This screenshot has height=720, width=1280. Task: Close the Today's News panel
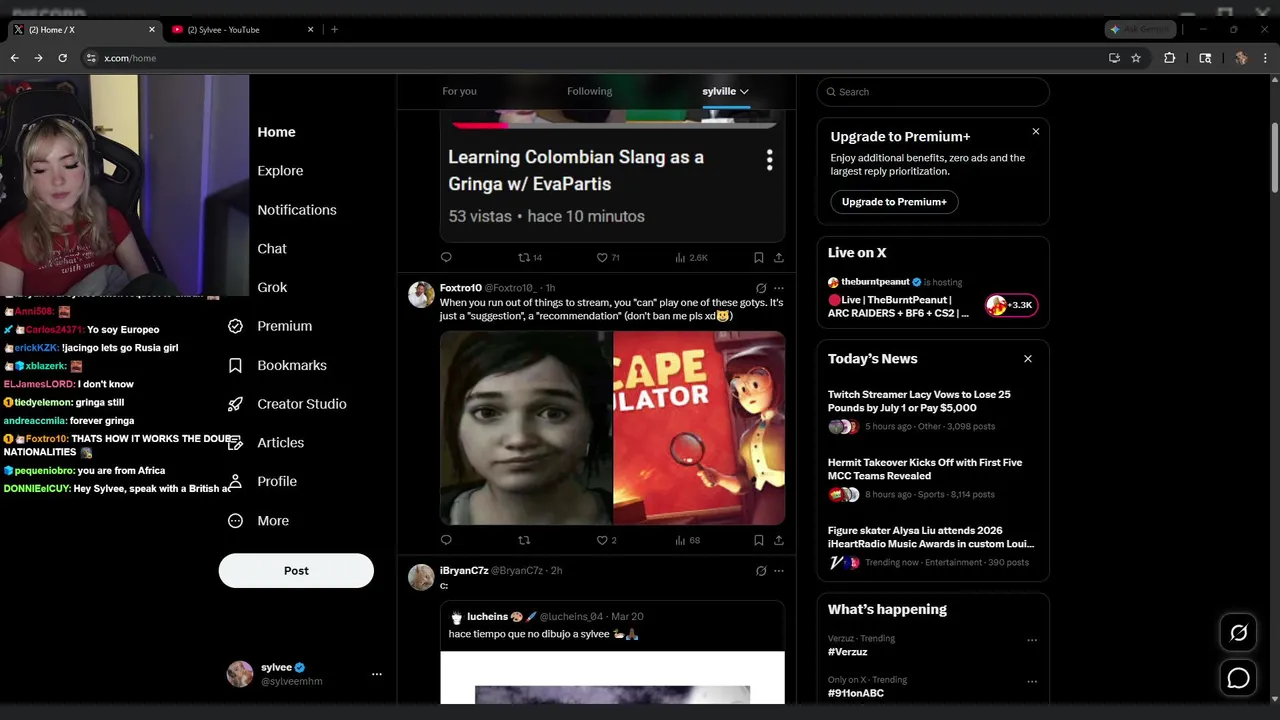tap(1028, 358)
